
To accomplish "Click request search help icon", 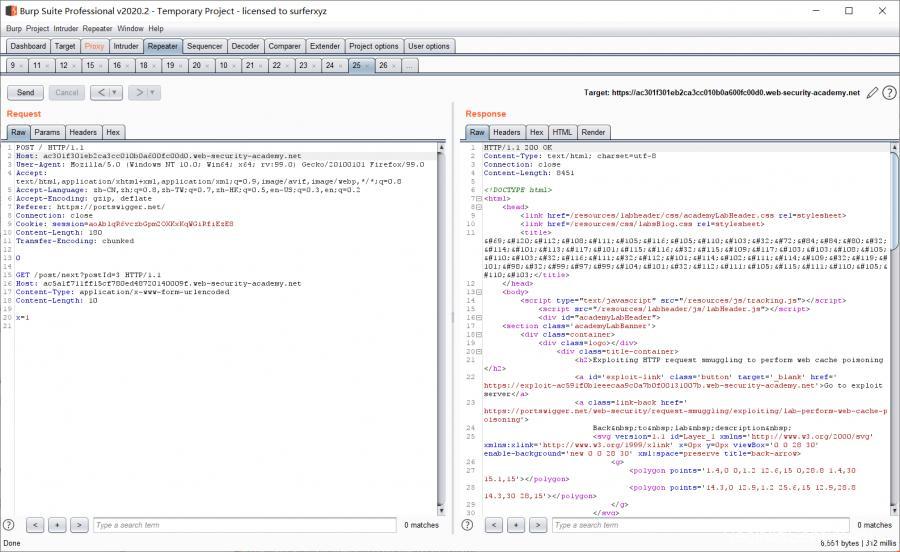I will 9,525.
